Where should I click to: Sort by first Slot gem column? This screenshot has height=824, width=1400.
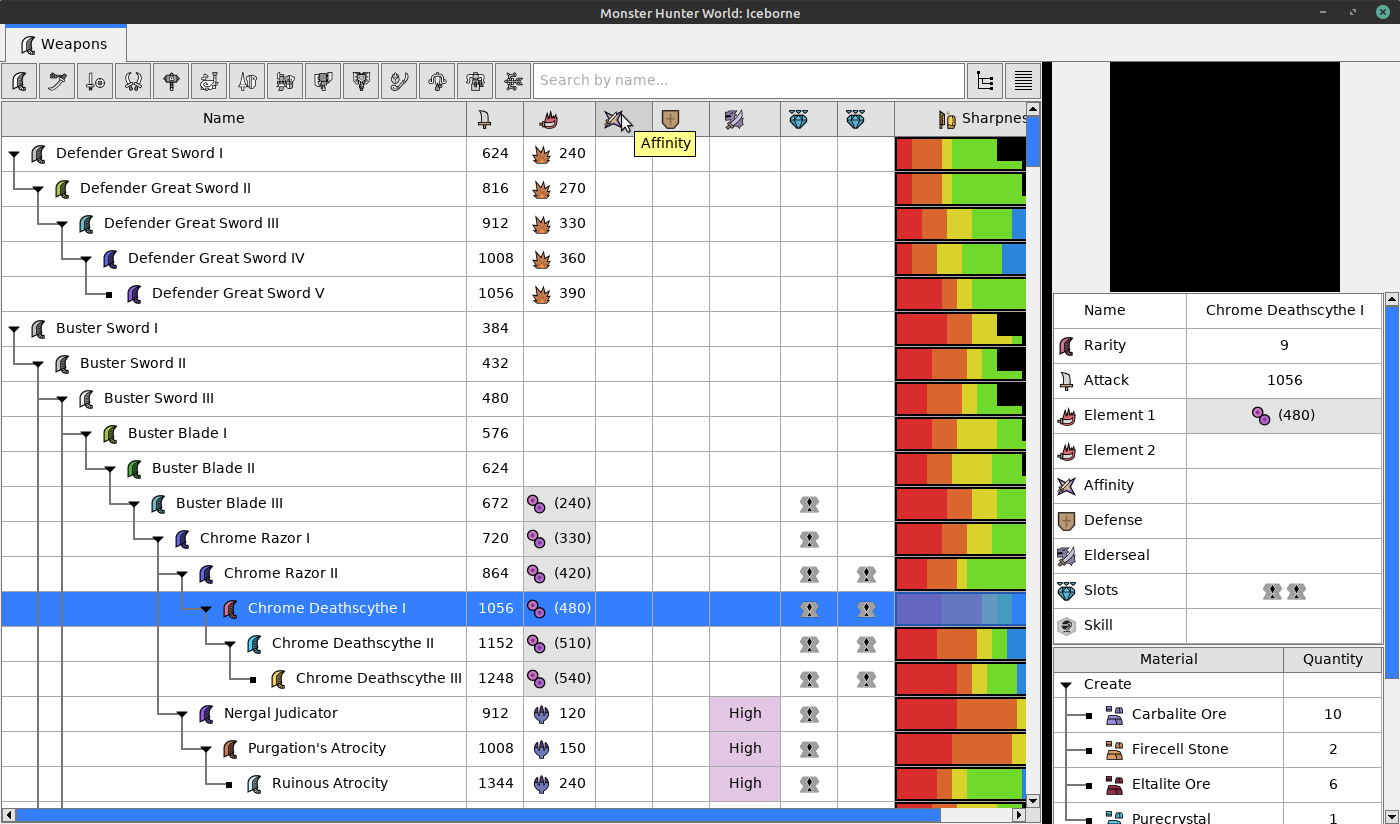click(798, 119)
